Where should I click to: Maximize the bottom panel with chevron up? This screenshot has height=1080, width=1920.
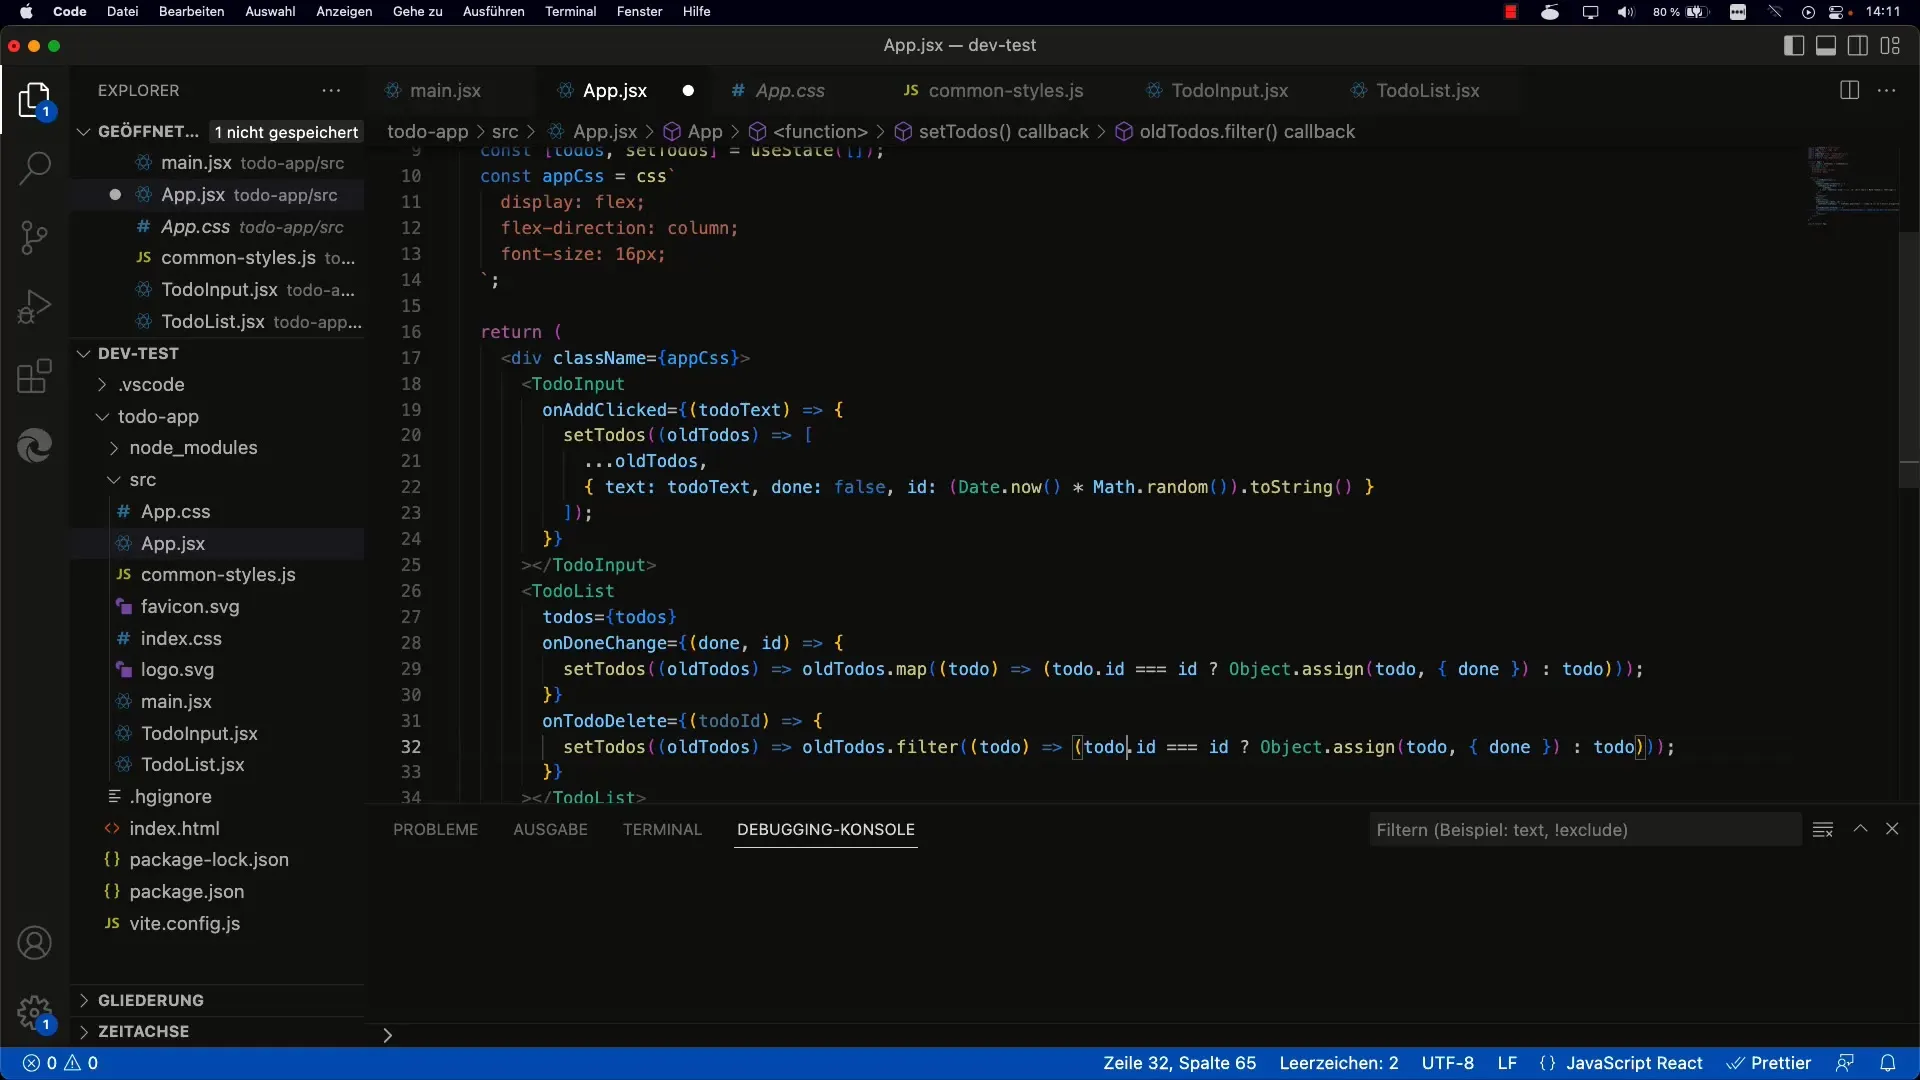1860,829
